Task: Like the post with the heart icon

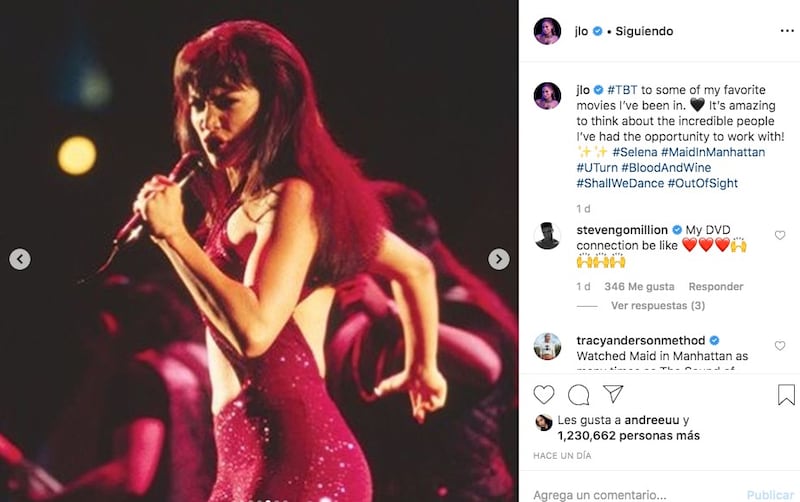Action: [544, 394]
